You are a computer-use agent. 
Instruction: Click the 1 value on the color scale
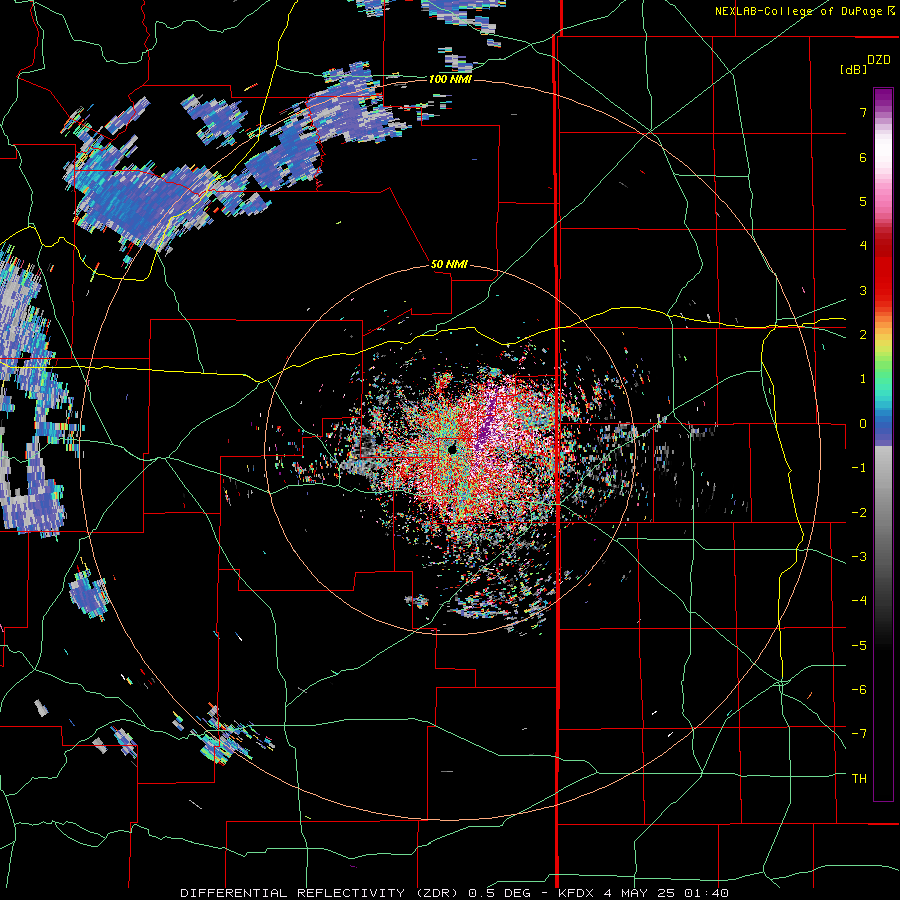(863, 379)
